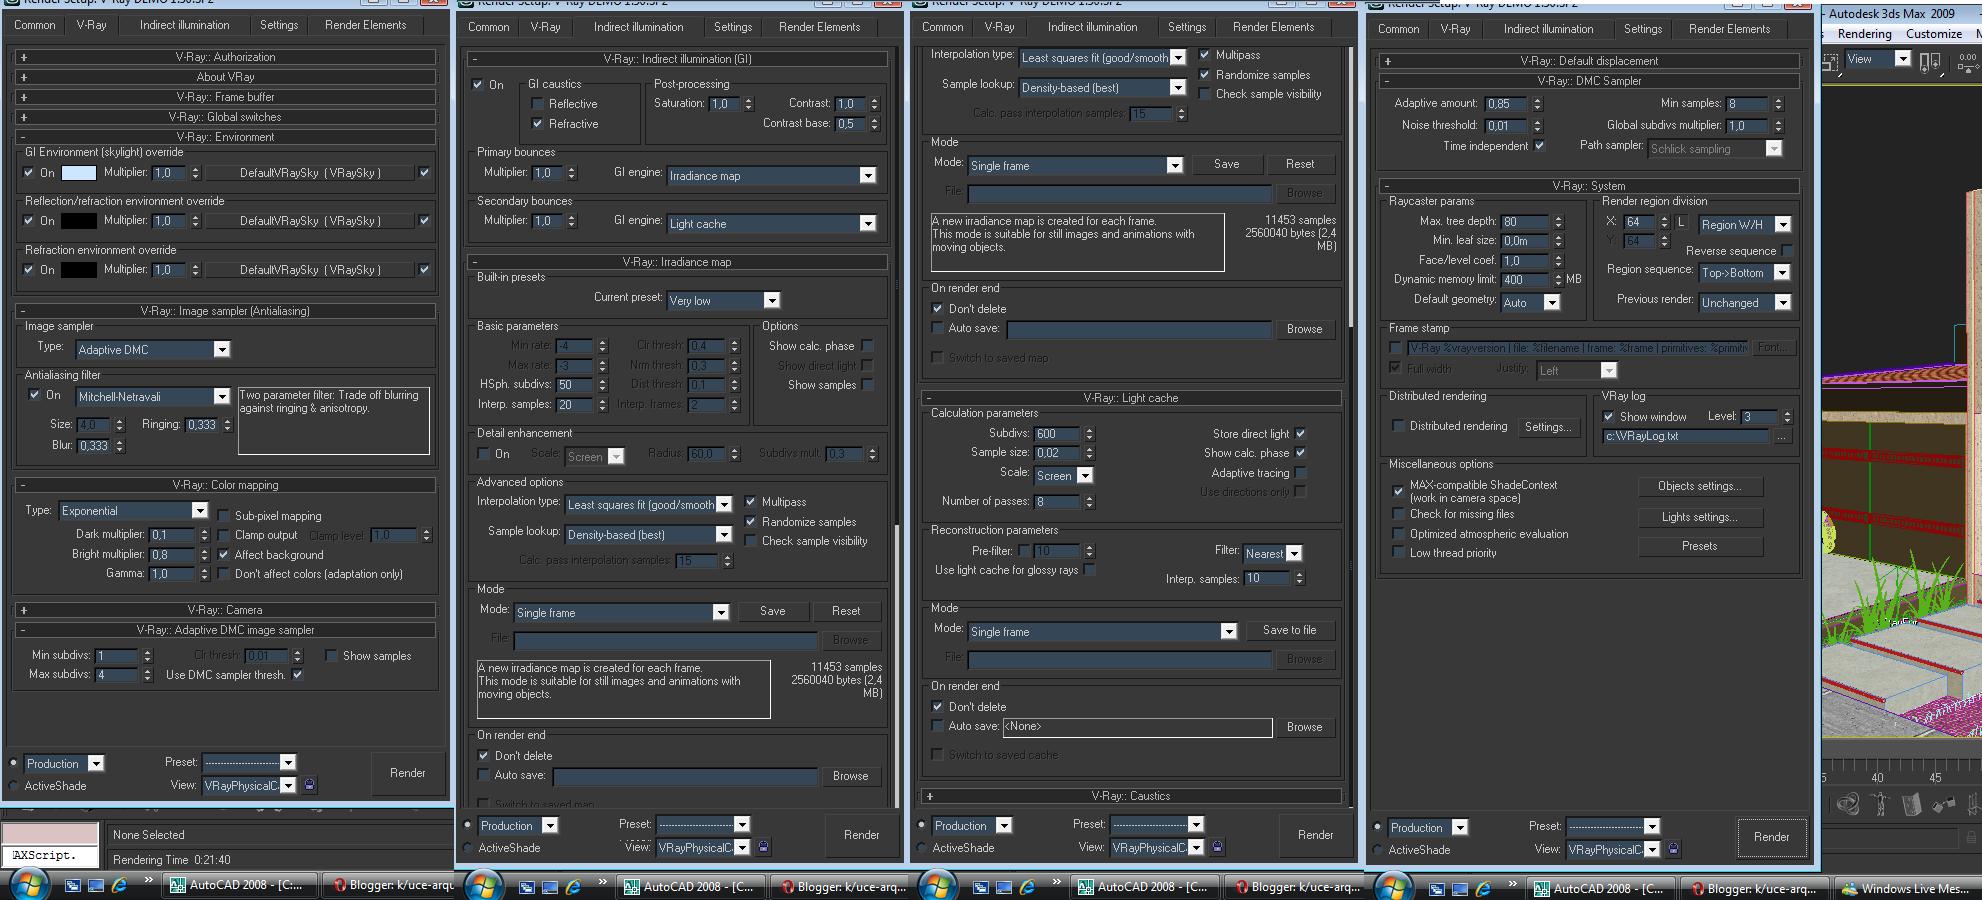Turn on Detail enhancement

pyautogui.click(x=484, y=454)
